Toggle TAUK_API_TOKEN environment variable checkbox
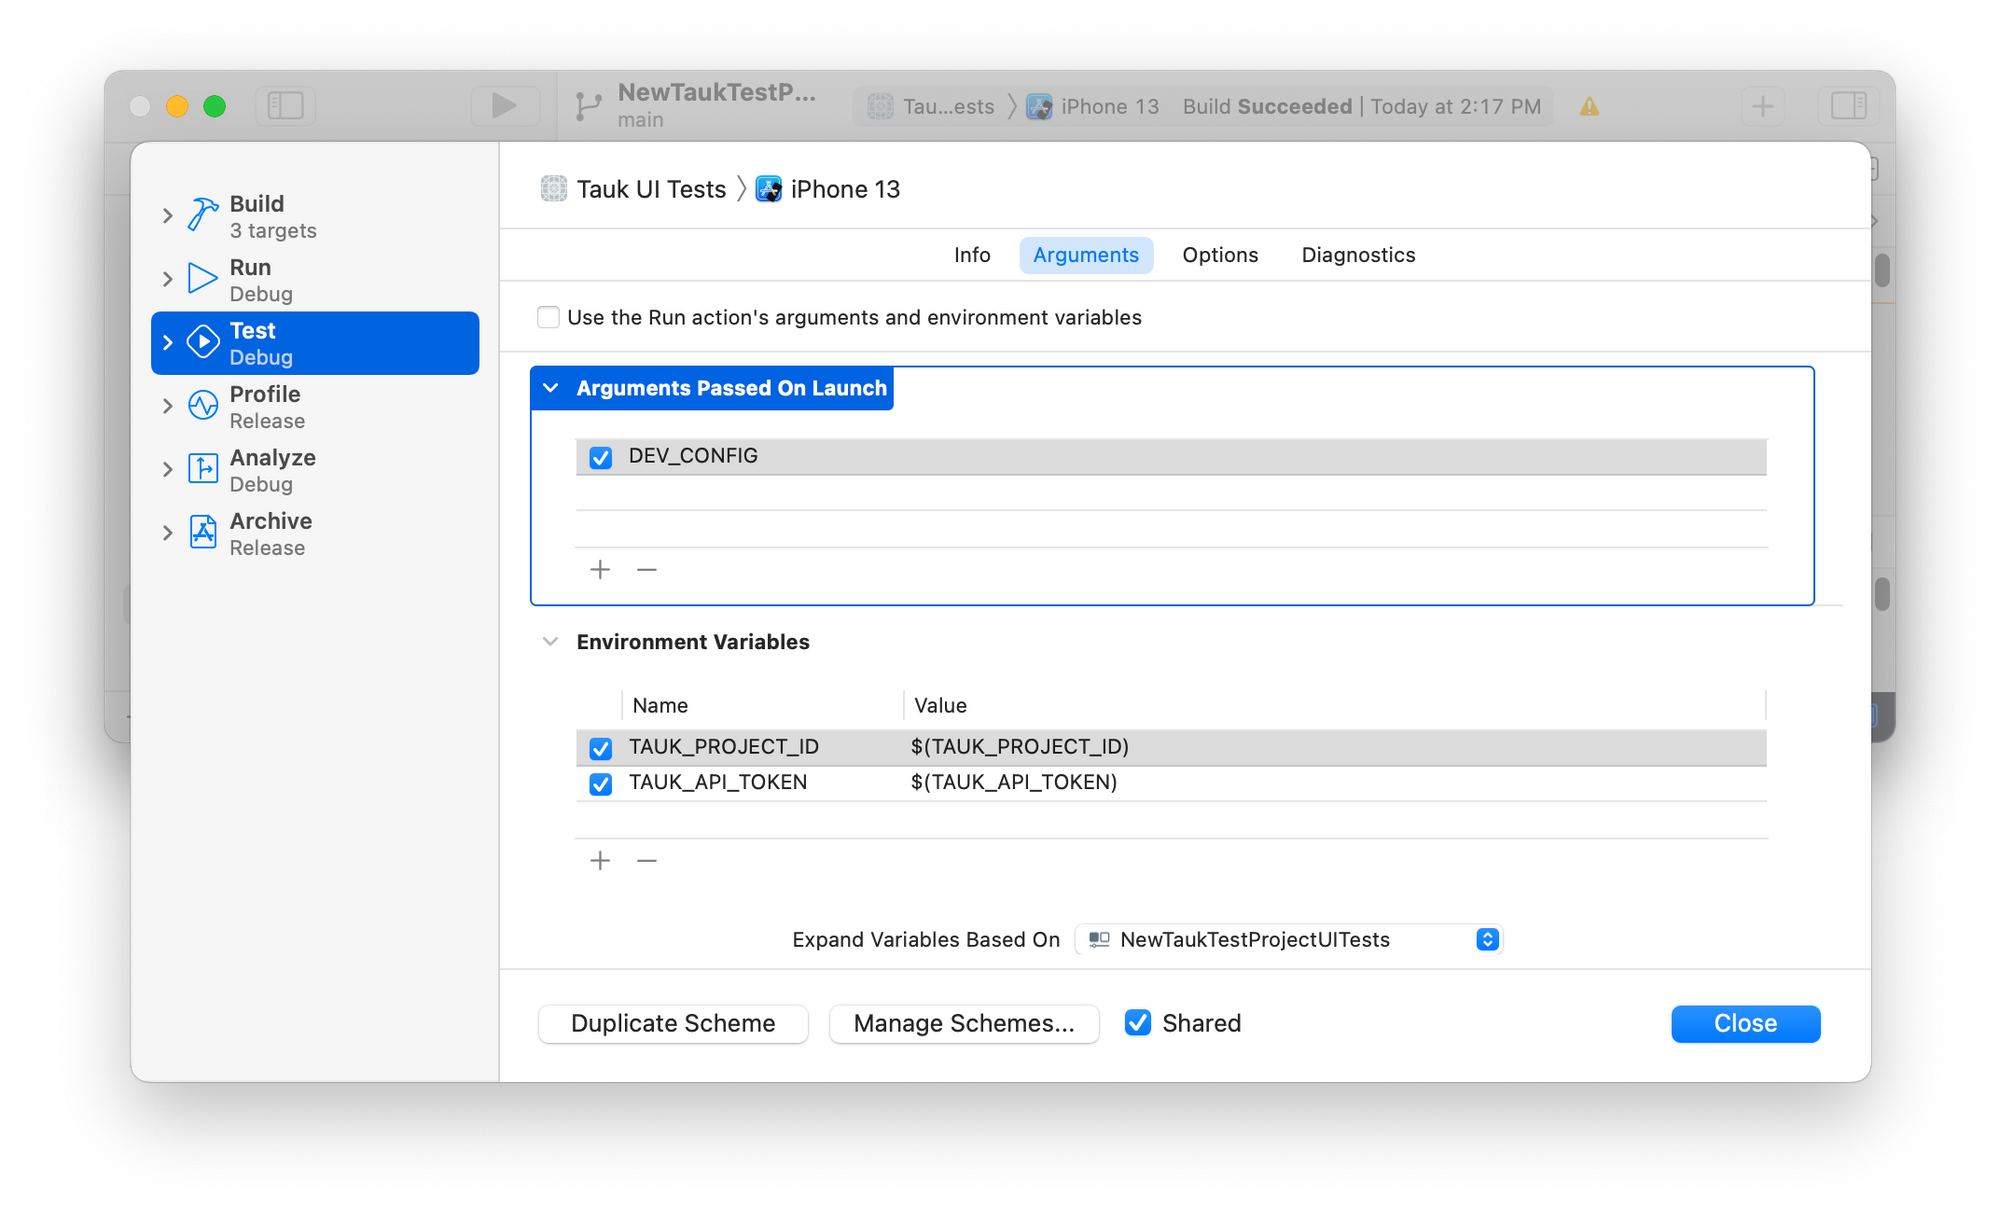 pos(601,783)
